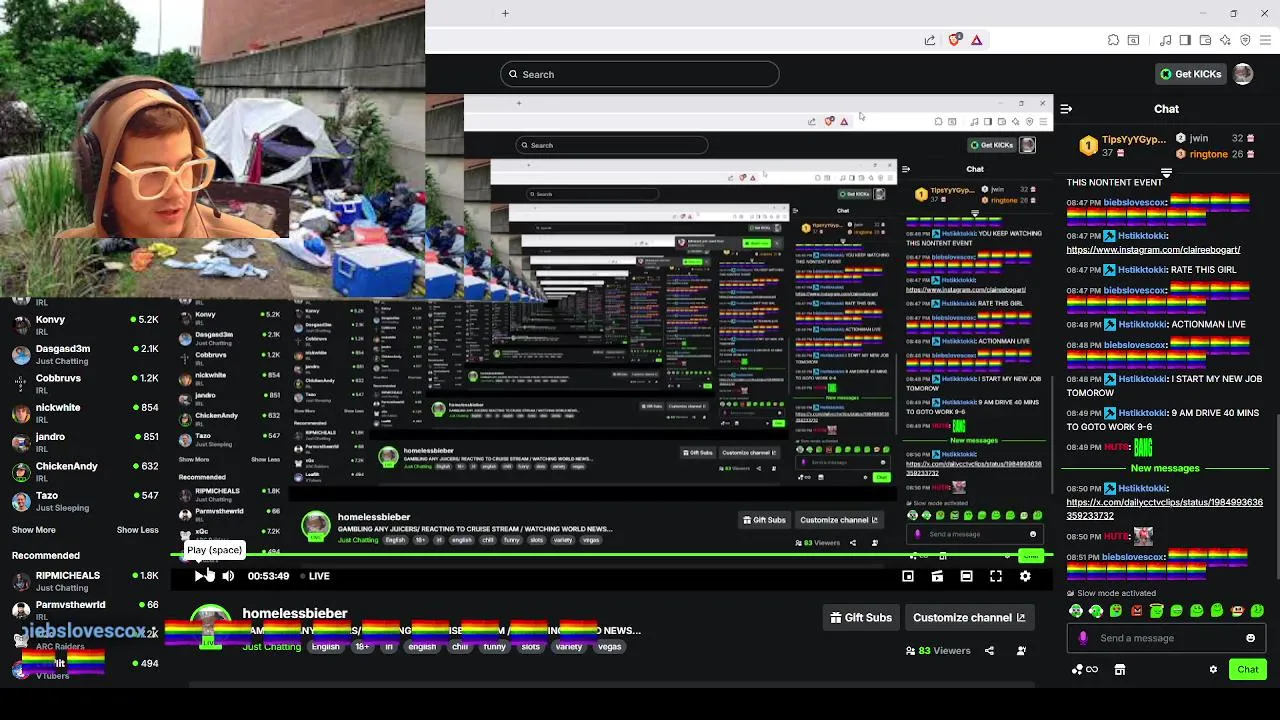Click user icon beside the share icon
Screen dimensions: 1280x720
click(x=1021, y=651)
